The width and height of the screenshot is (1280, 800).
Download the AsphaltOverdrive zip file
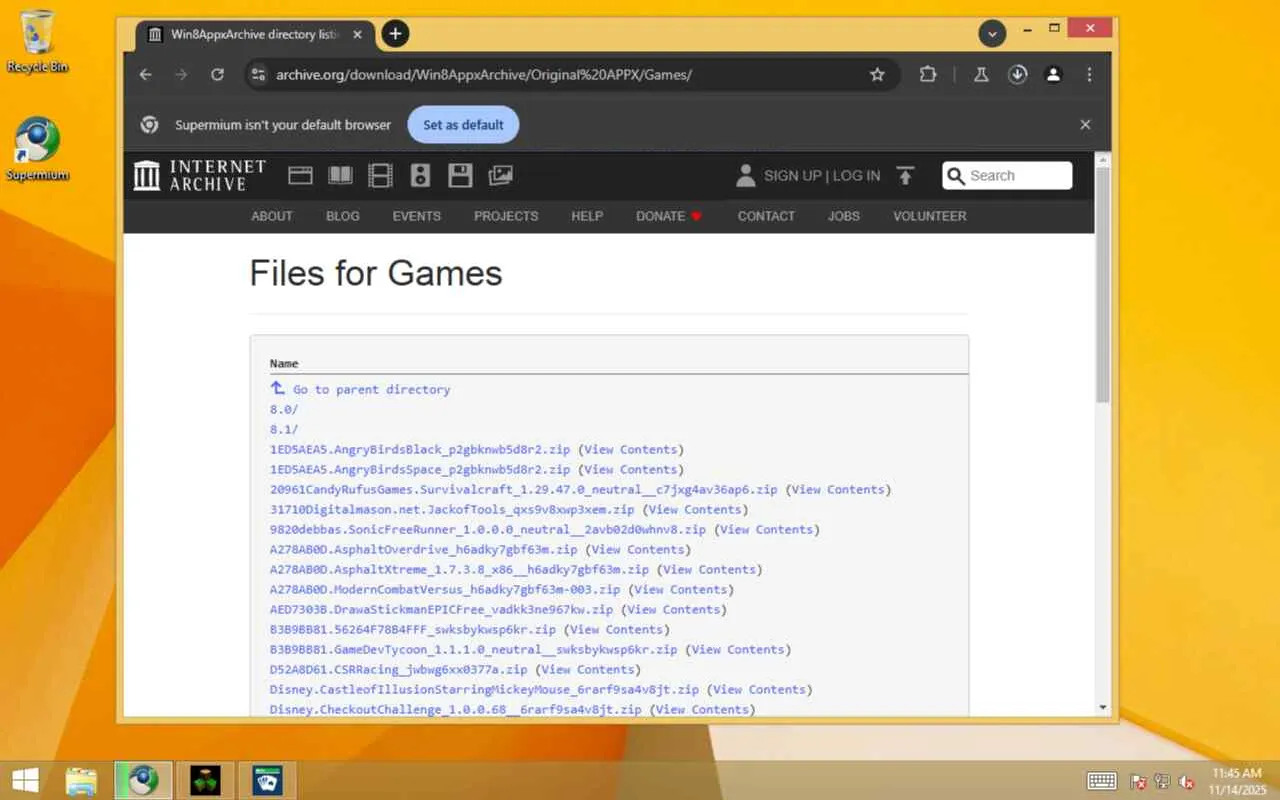pos(424,549)
